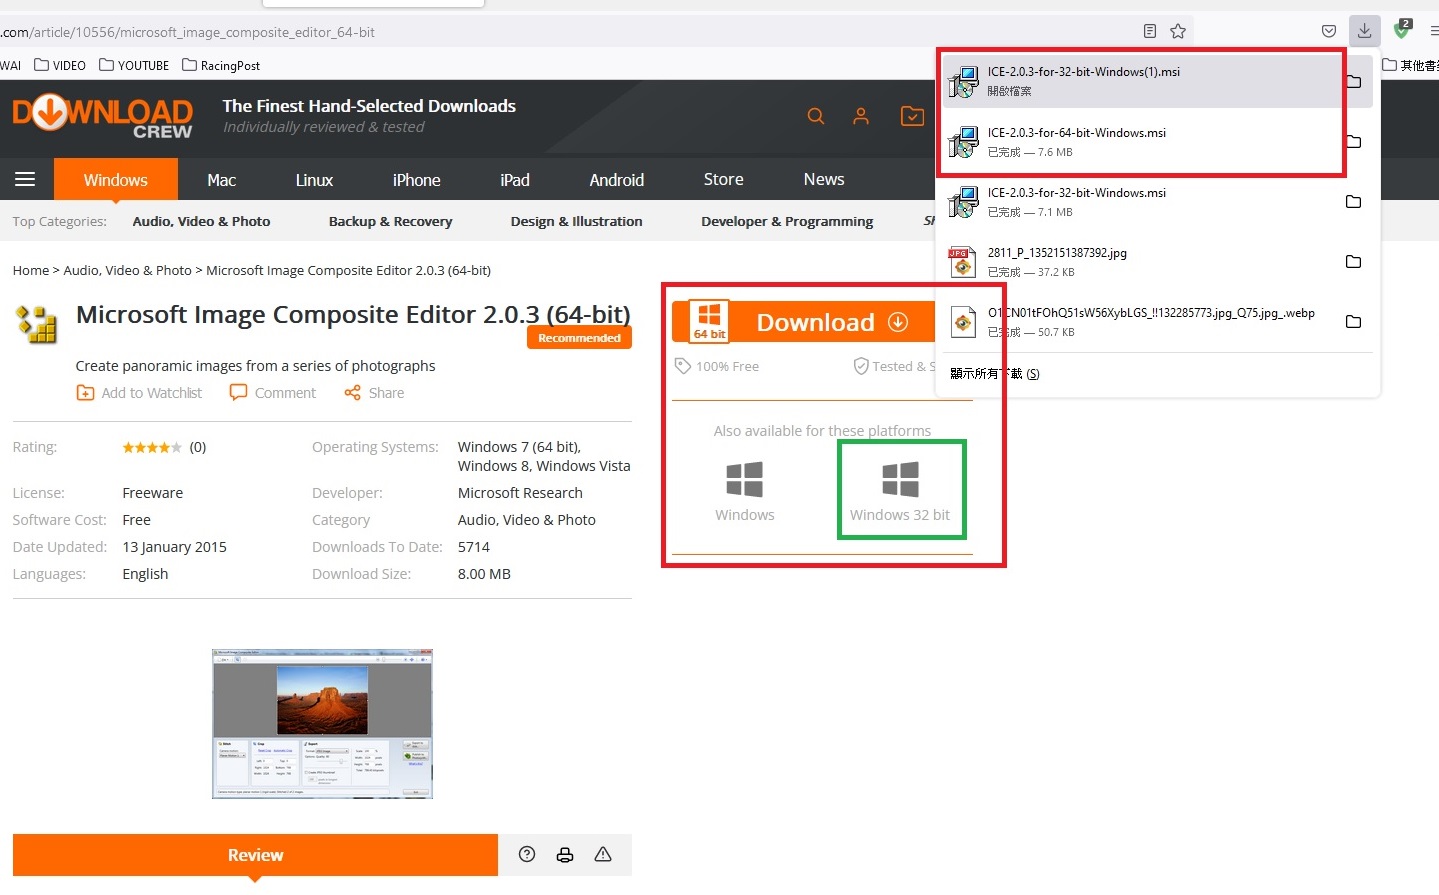The width and height of the screenshot is (1439, 895).
Task: Click Home in the breadcrumb
Action: [31, 270]
